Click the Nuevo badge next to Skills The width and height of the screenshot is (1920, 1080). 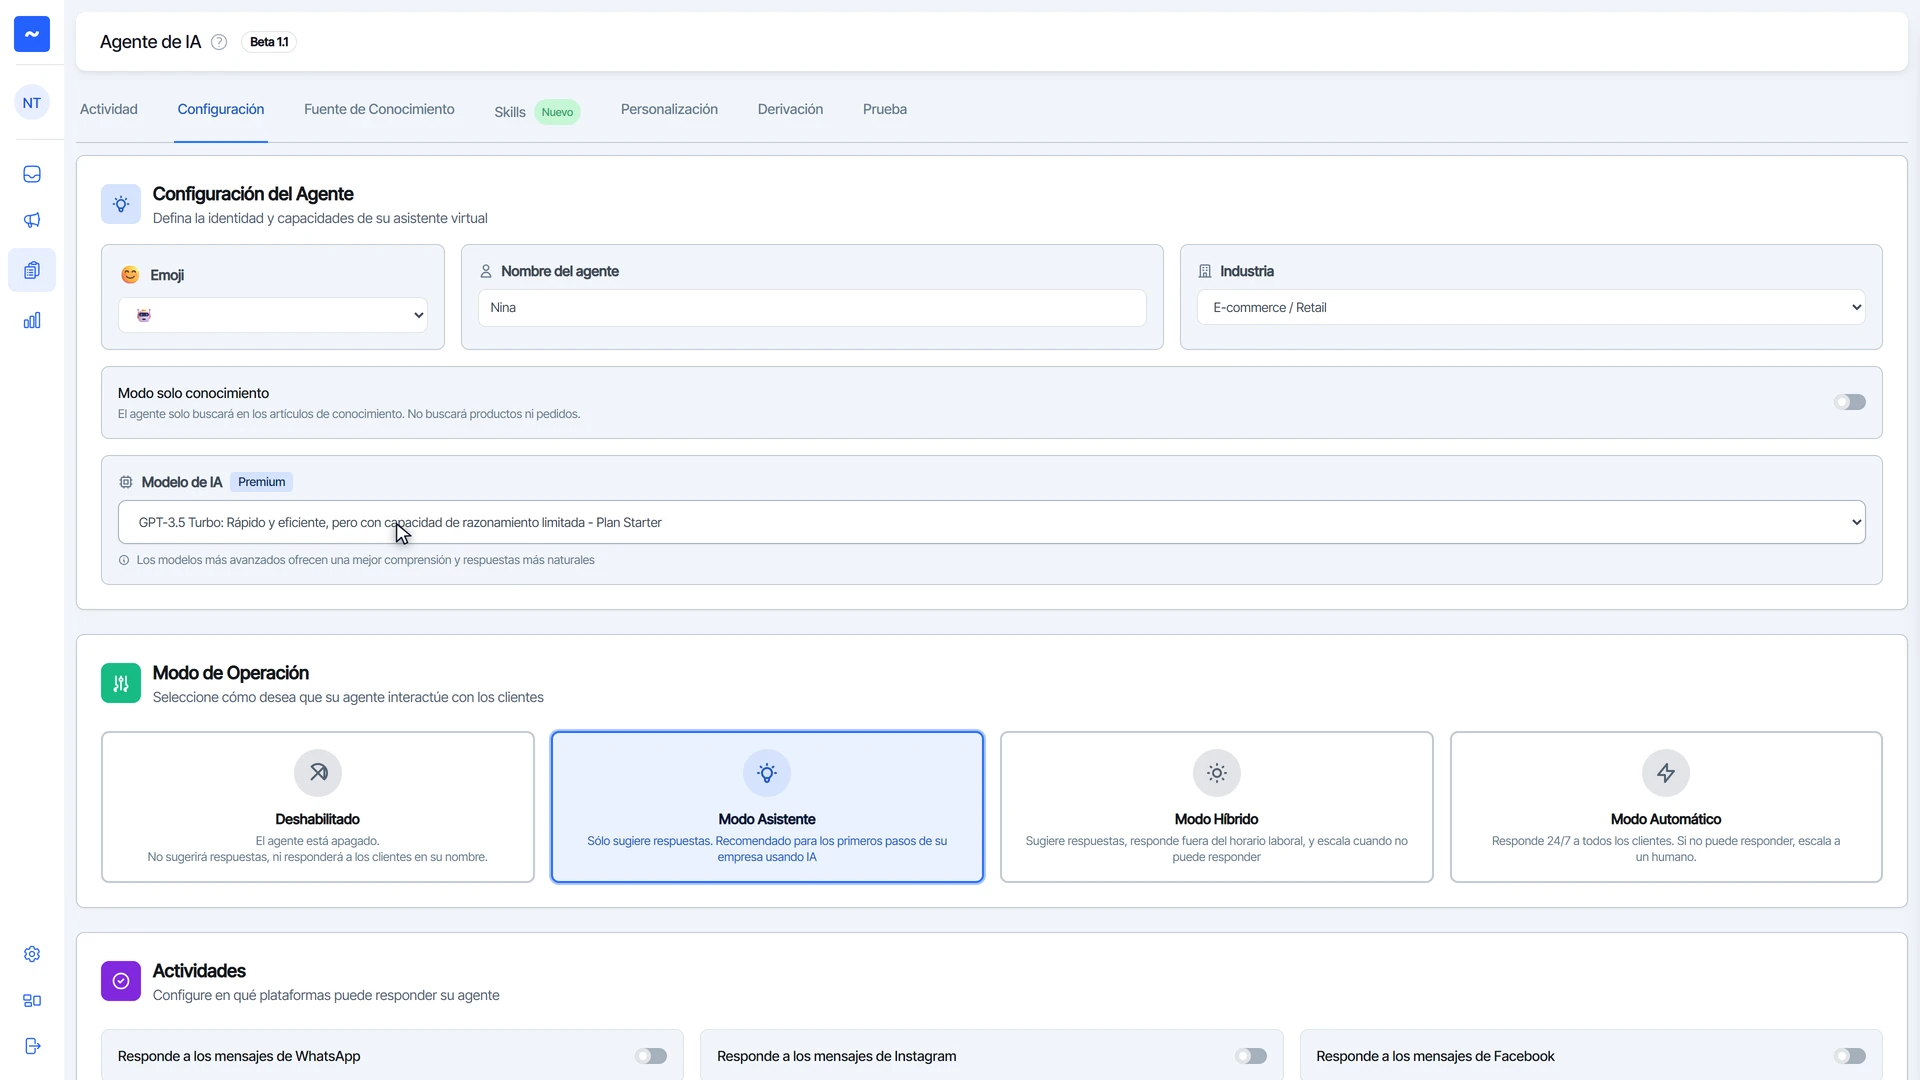coord(557,112)
